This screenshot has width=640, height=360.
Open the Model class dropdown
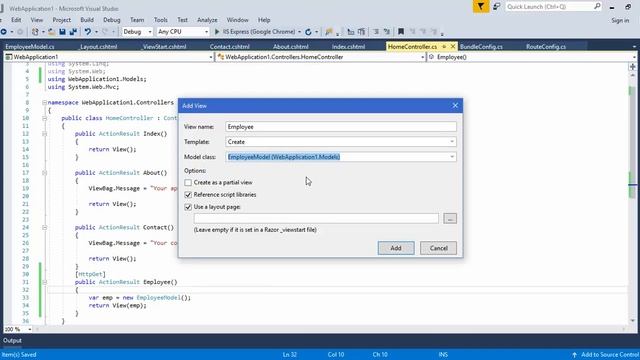coord(452,157)
